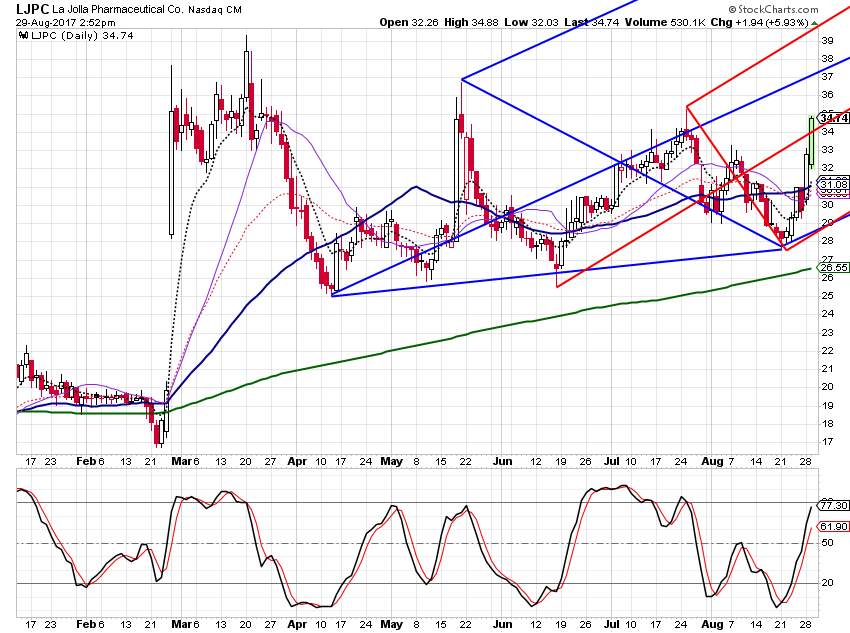The image size is (850, 633).
Task: Click the Chg +1.94 (+5.93%) value
Action: 759,22
